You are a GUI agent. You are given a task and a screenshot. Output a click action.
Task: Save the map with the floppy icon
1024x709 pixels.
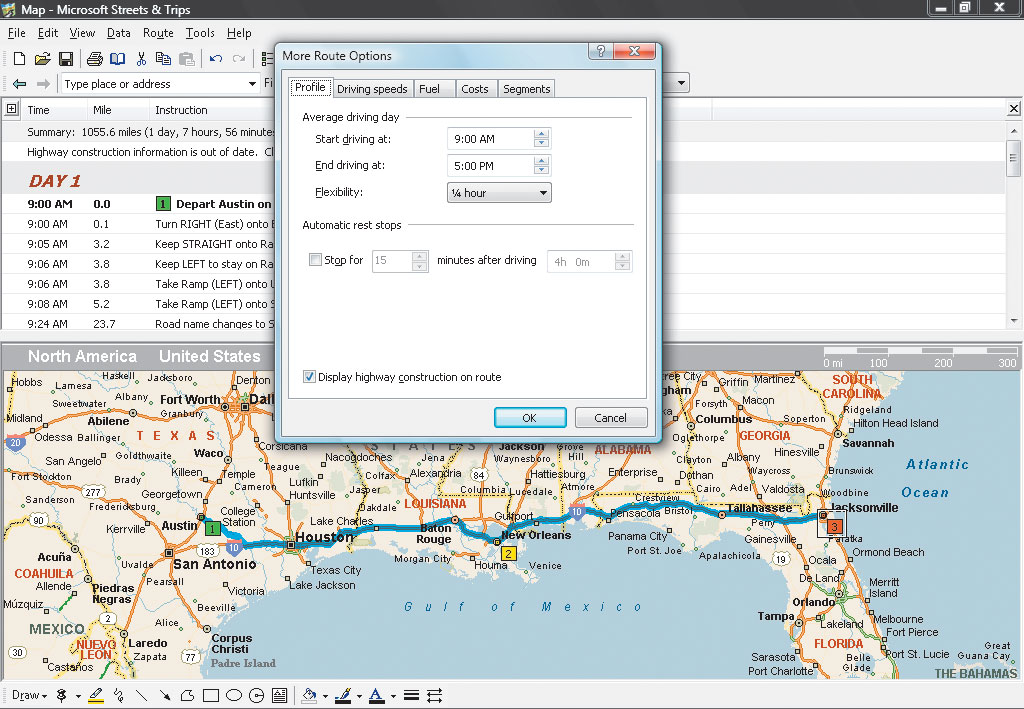pyautogui.click(x=66, y=59)
